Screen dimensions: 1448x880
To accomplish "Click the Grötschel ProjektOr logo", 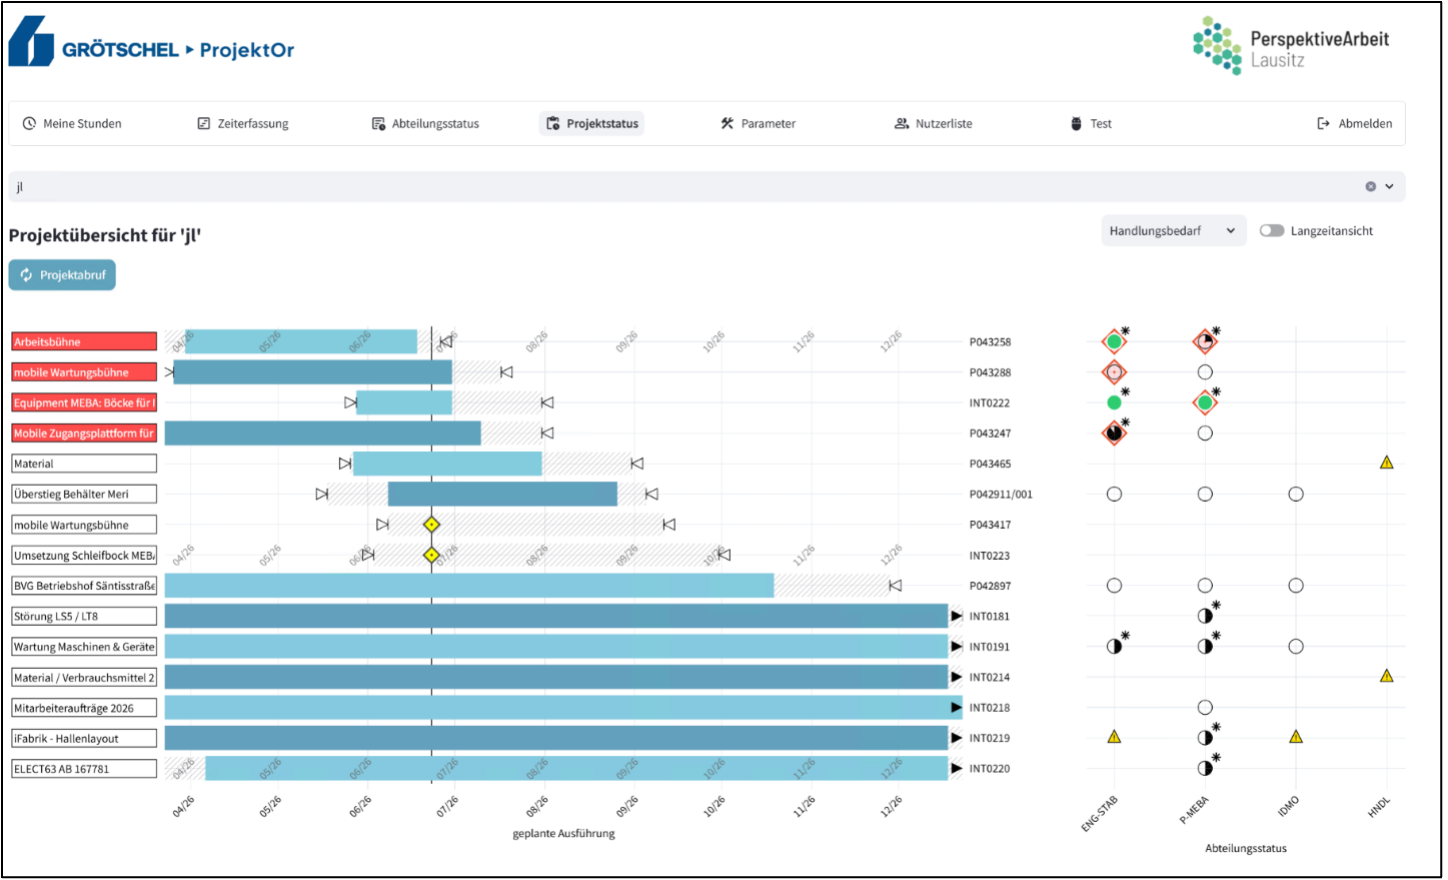I will 152,42.
